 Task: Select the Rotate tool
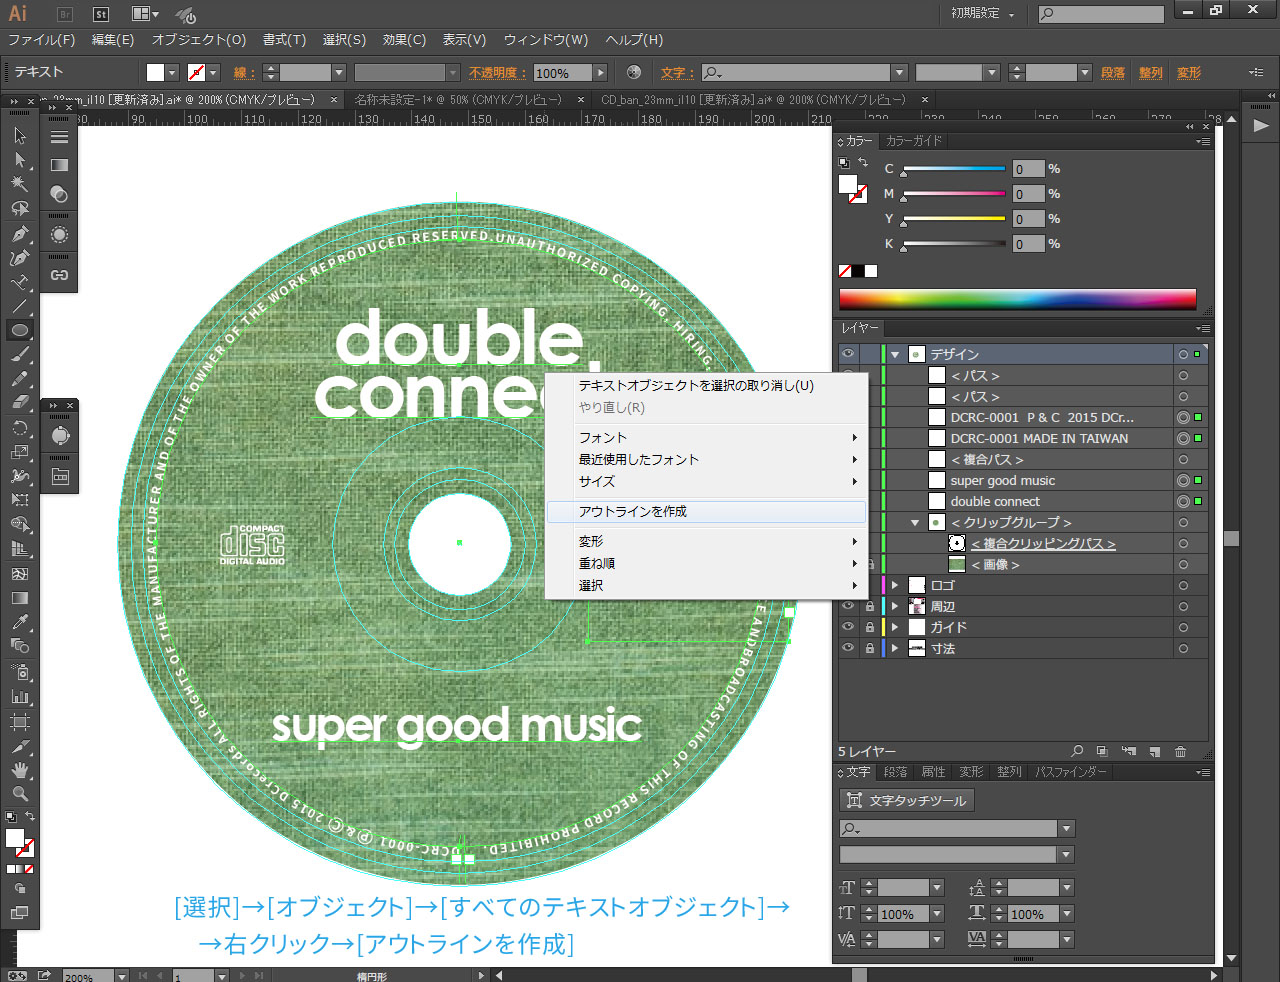point(19,428)
